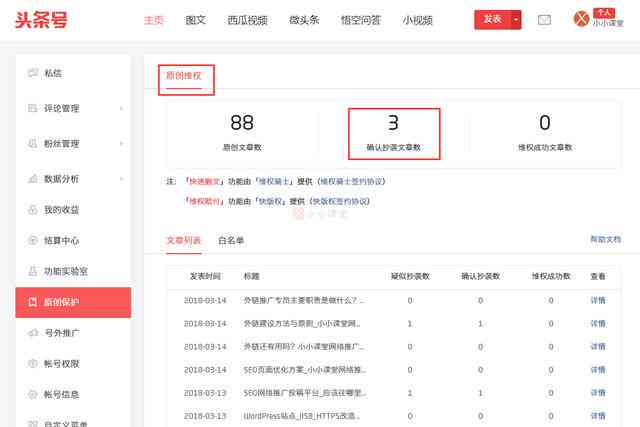The height and width of the screenshot is (427, 640).
Task: Click article title 外链还有用吗
Action: [x=304, y=347]
